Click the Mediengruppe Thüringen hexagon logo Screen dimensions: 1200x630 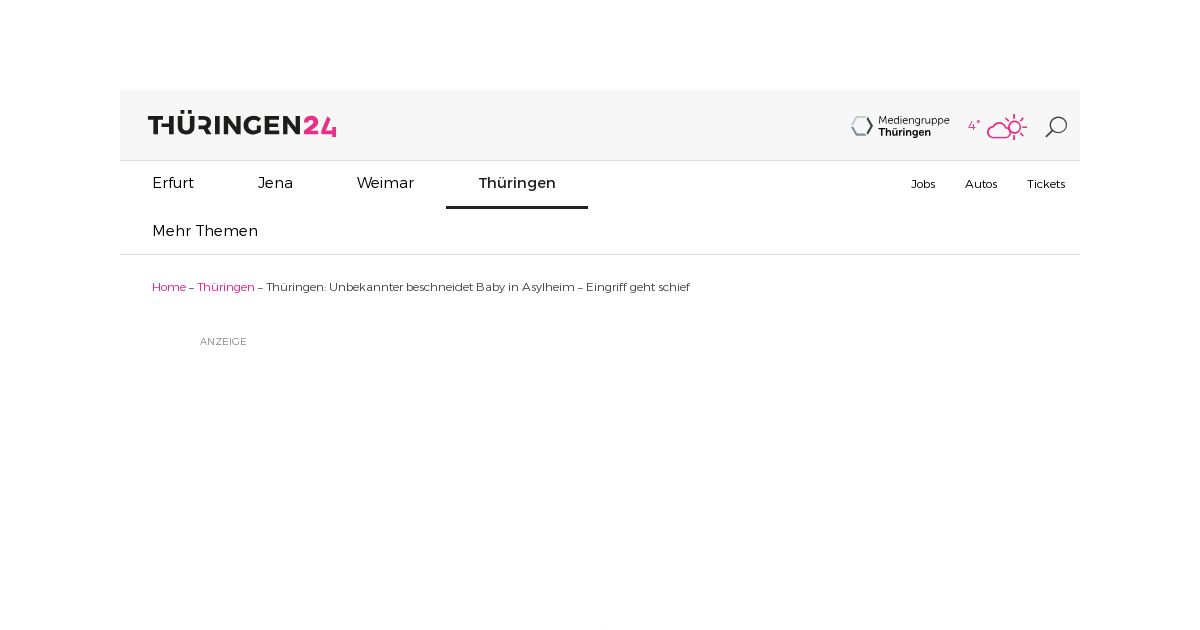tap(862, 126)
